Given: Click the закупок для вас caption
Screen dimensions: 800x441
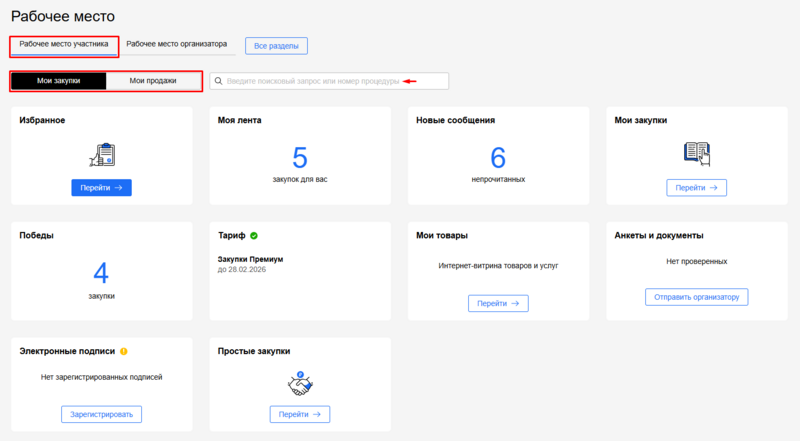Looking at the screenshot, I should pos(300,179).
